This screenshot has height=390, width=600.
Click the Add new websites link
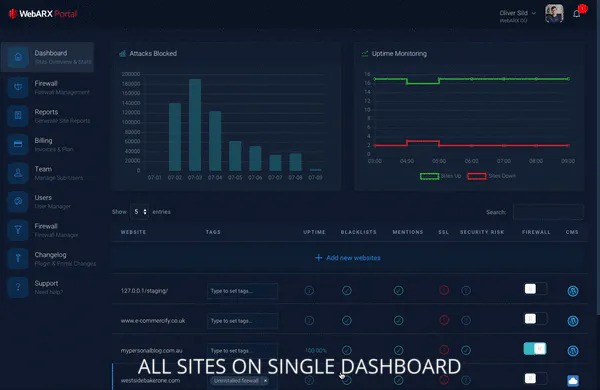[x=347, y=258]
